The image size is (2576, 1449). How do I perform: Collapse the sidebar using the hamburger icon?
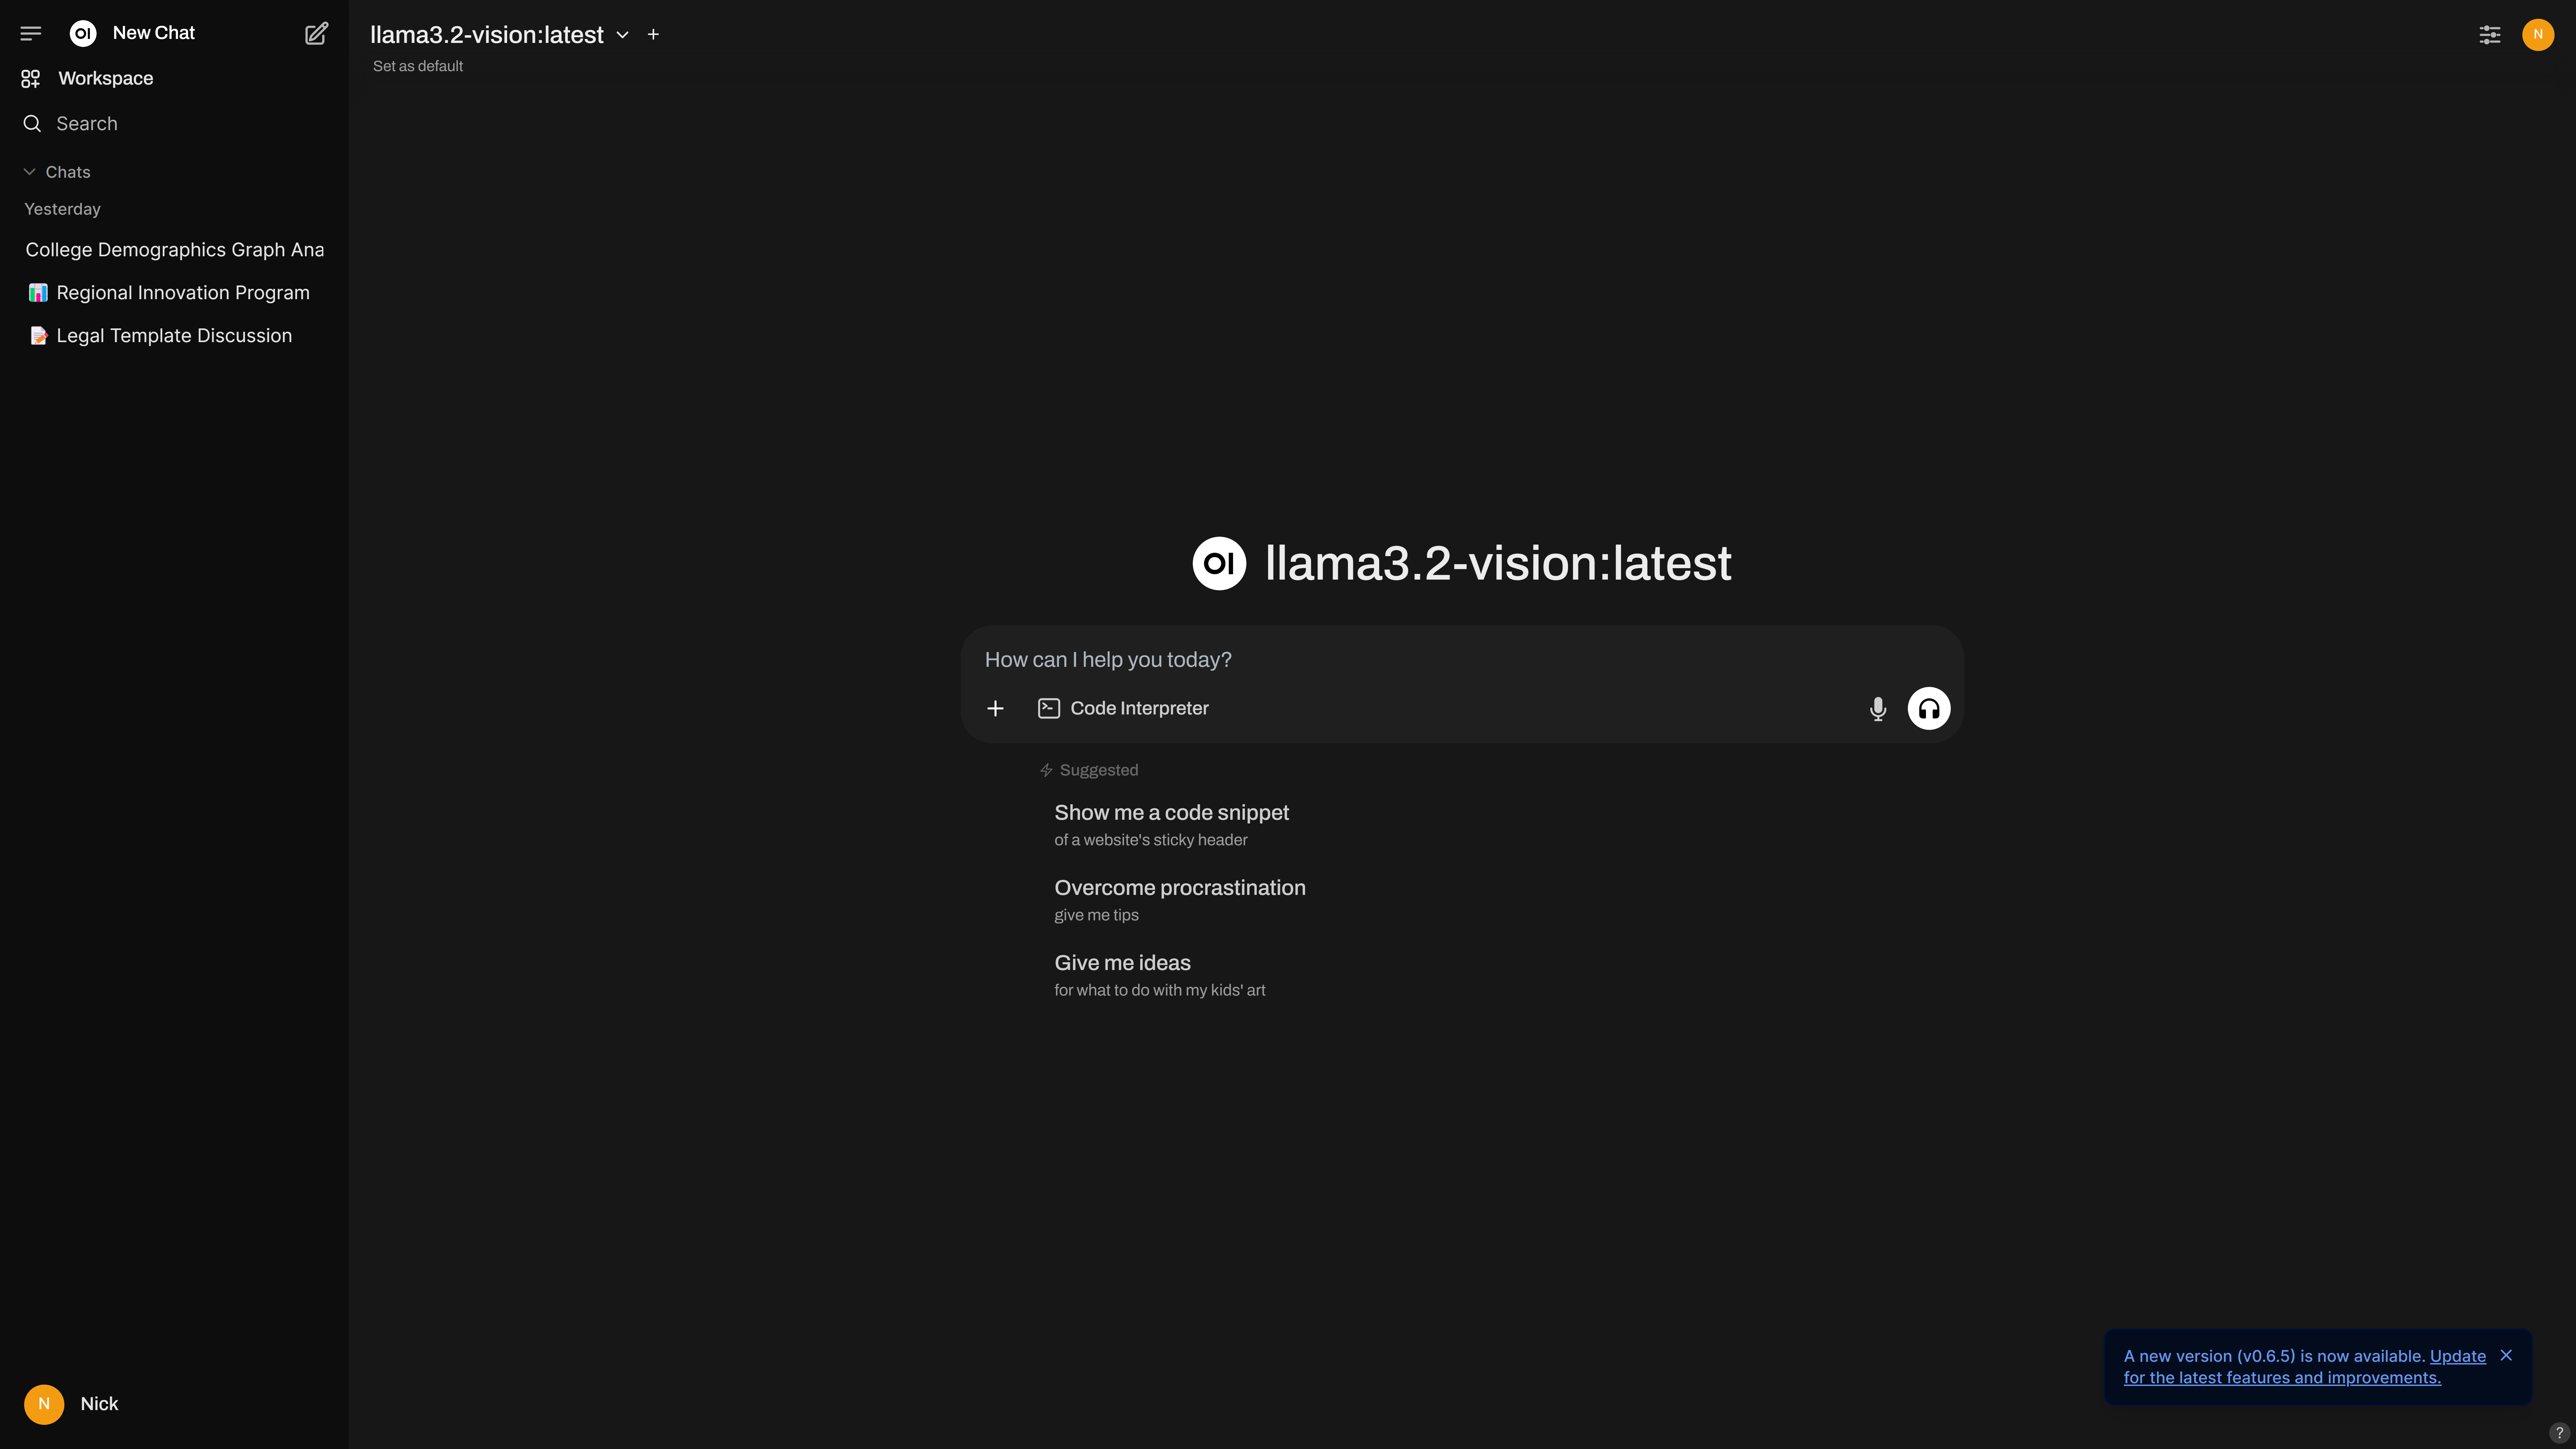click(31, 33)
